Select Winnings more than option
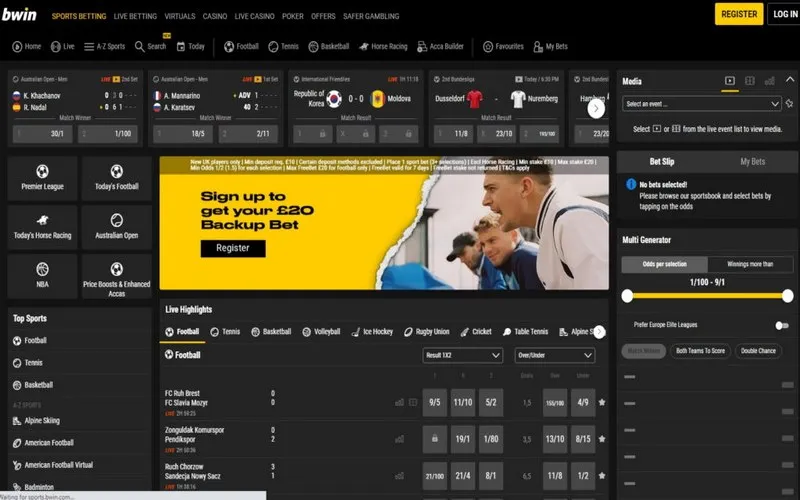The image size is (800, 500). (750, 264)
